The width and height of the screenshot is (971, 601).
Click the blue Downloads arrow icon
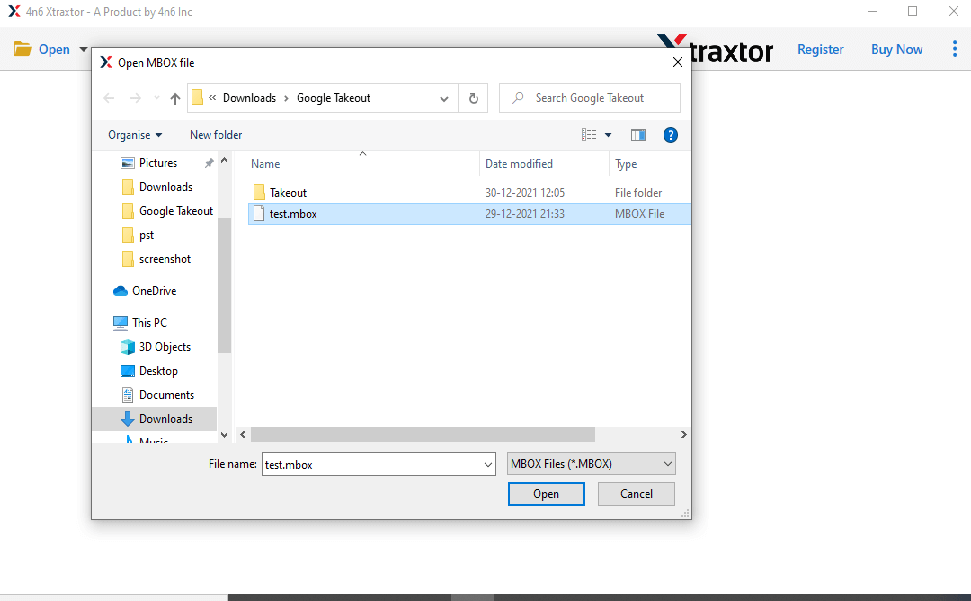128,419
